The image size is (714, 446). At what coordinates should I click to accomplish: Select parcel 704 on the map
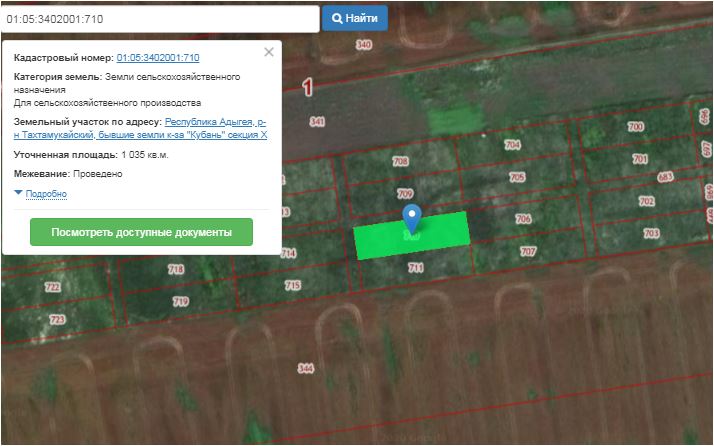tap(512, 145)
